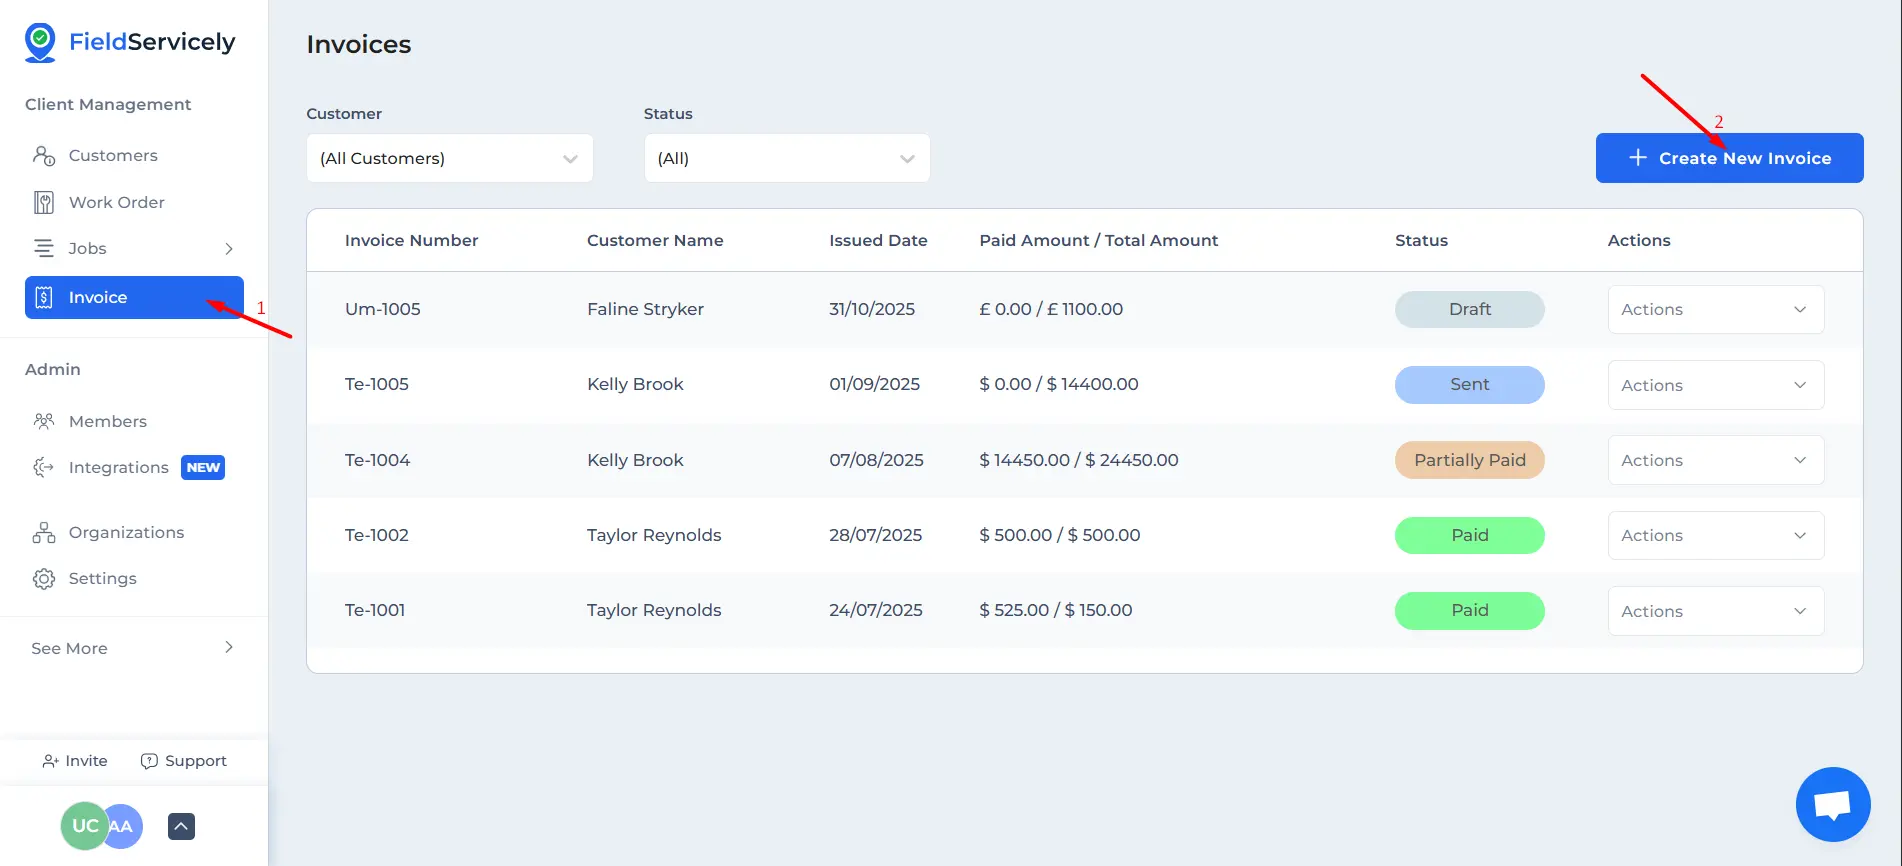Click the NEW badge next to Integrations
This screenshot has width=1902, height=866.
coord(203,467)
